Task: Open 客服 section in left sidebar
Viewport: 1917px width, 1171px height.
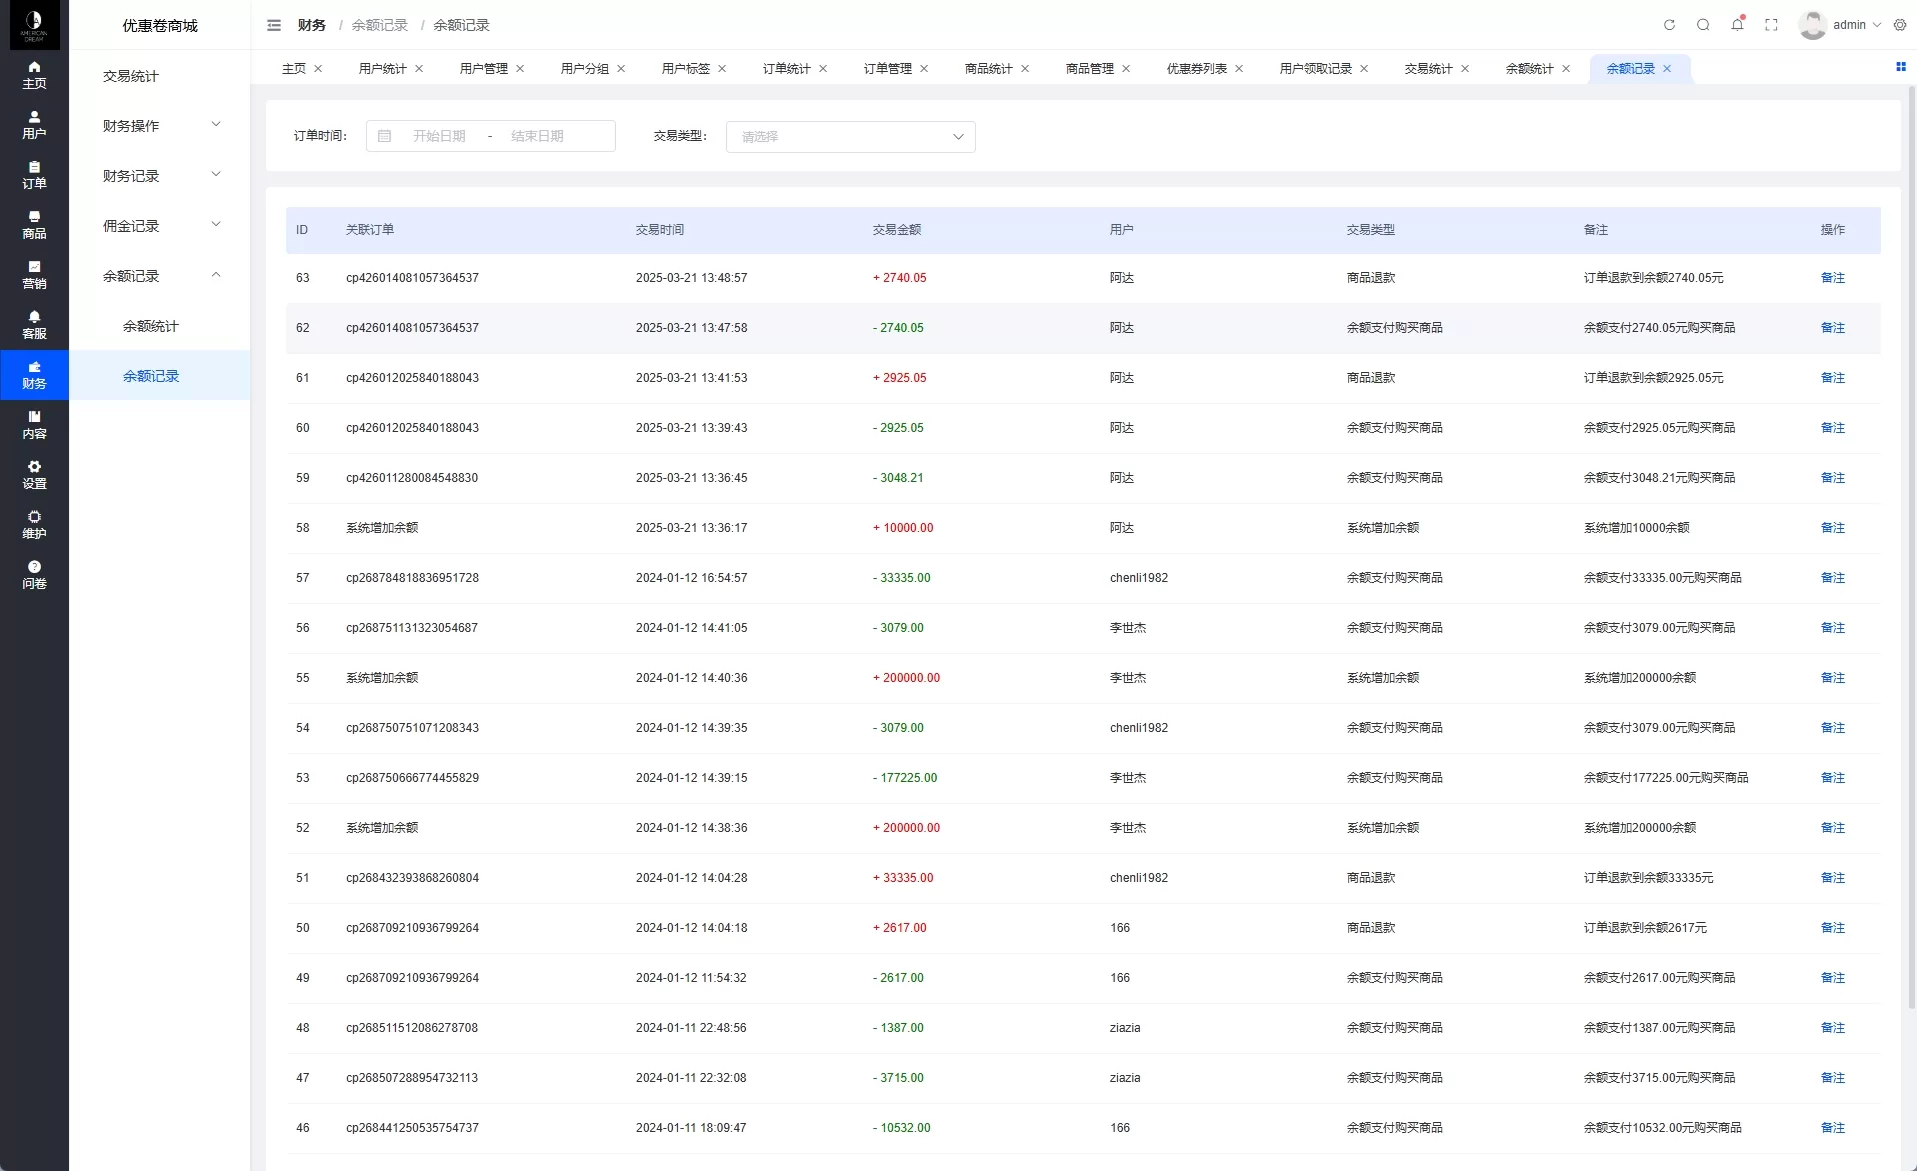Action: (34, 325)
